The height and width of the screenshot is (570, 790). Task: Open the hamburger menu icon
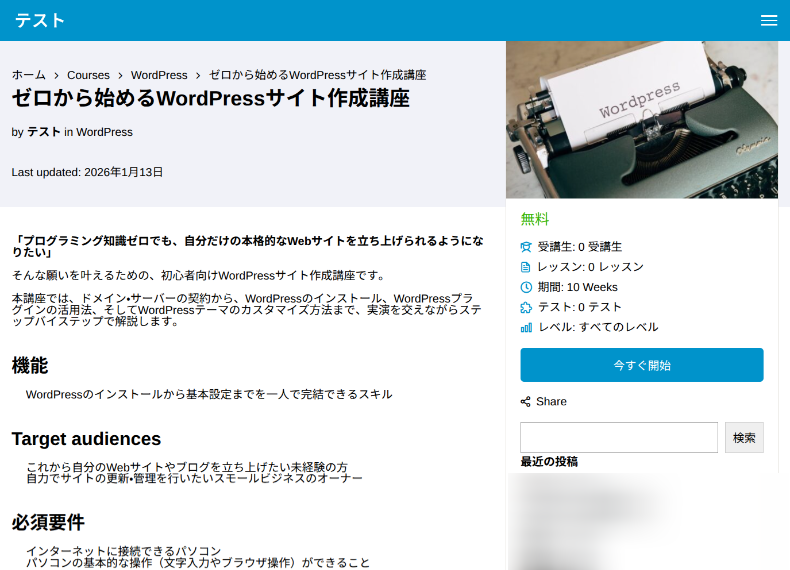tap(769, 20)
